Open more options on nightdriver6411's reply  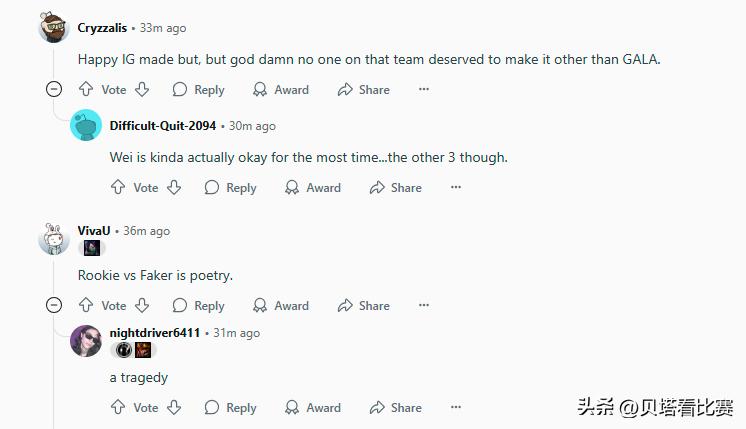click(x=456, y=407)
